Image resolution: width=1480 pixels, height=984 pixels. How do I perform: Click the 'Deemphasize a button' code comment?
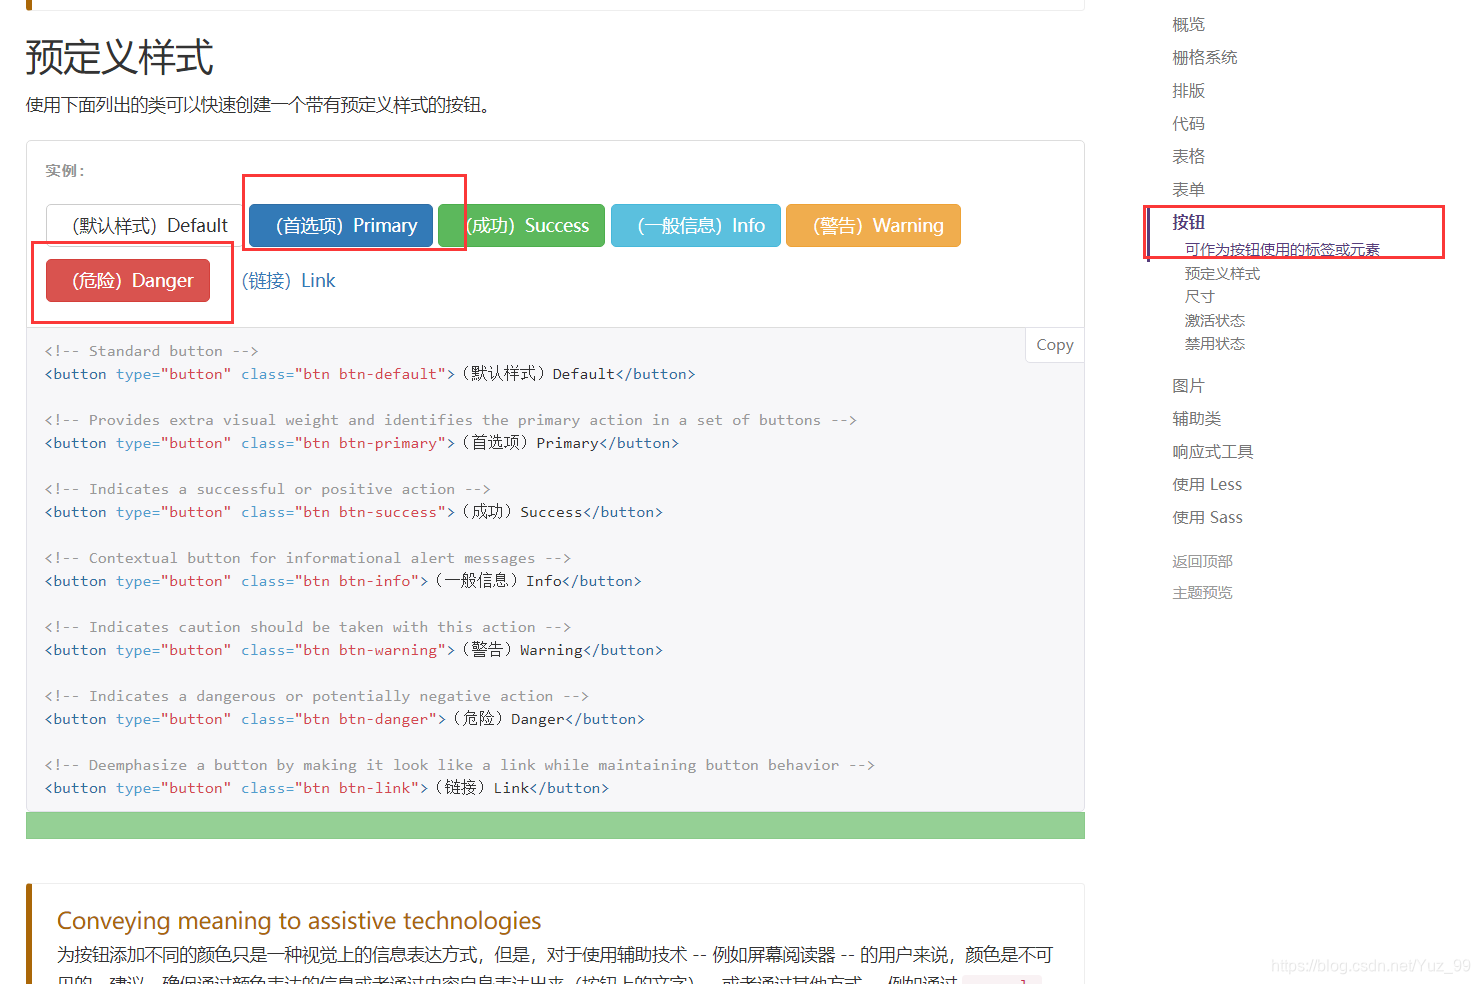pyautogui.click(x=459, y=765)
